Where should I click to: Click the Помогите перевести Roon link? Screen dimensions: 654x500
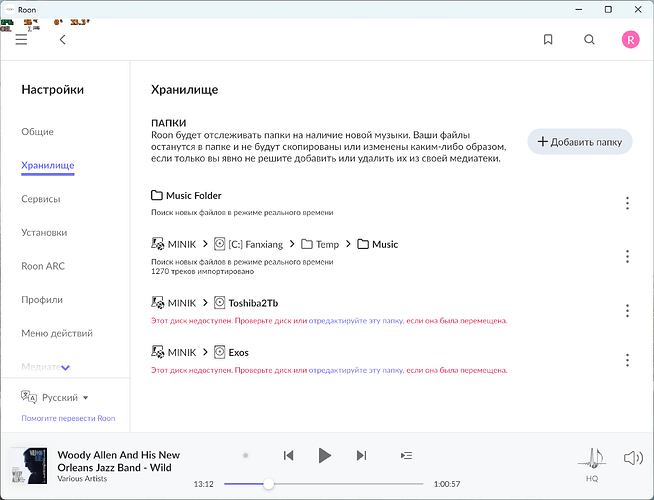point(68,418)
